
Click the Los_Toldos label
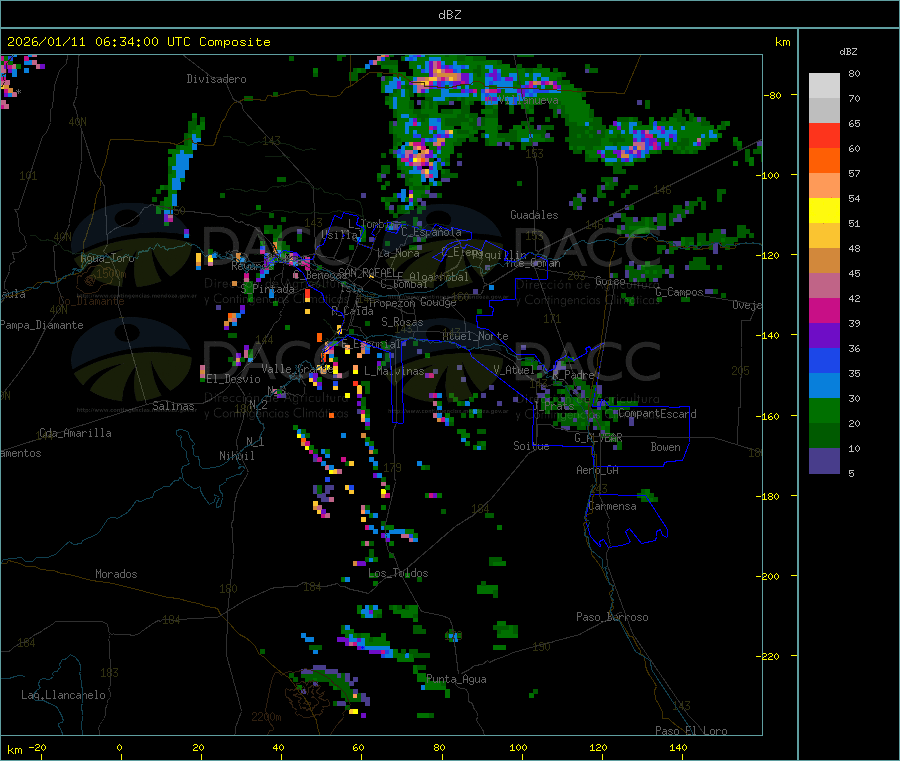click(398, 573)
